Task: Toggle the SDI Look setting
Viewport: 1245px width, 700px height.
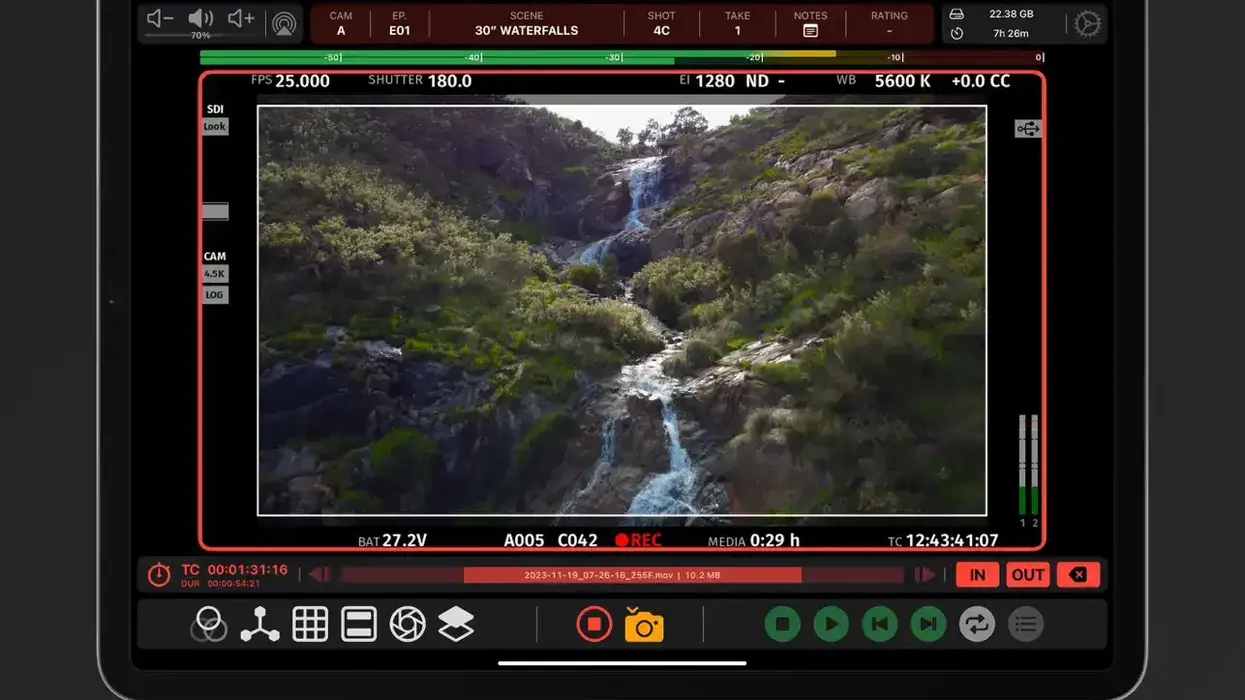Action: 215,126
